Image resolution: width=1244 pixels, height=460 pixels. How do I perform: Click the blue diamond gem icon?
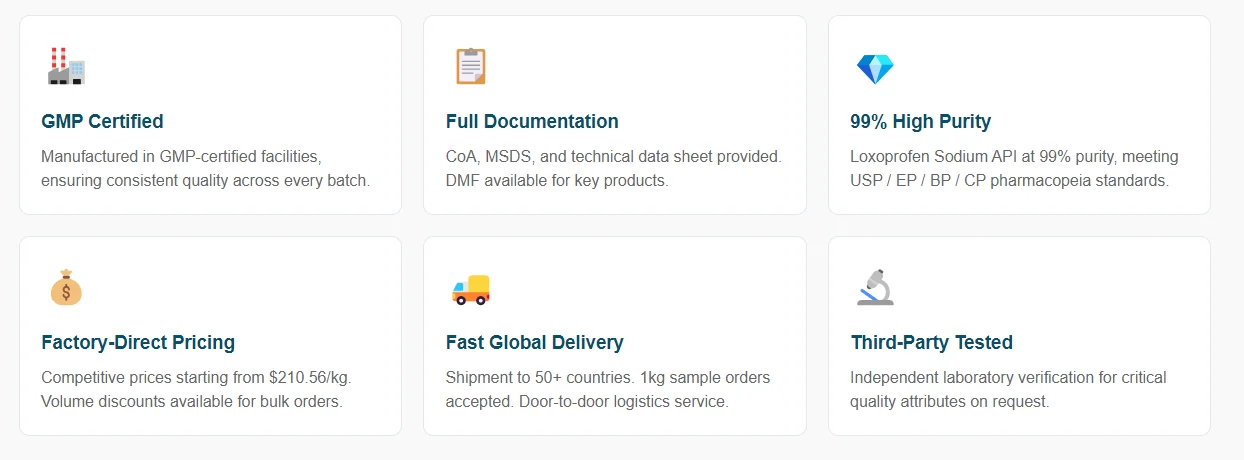[875, 68]
